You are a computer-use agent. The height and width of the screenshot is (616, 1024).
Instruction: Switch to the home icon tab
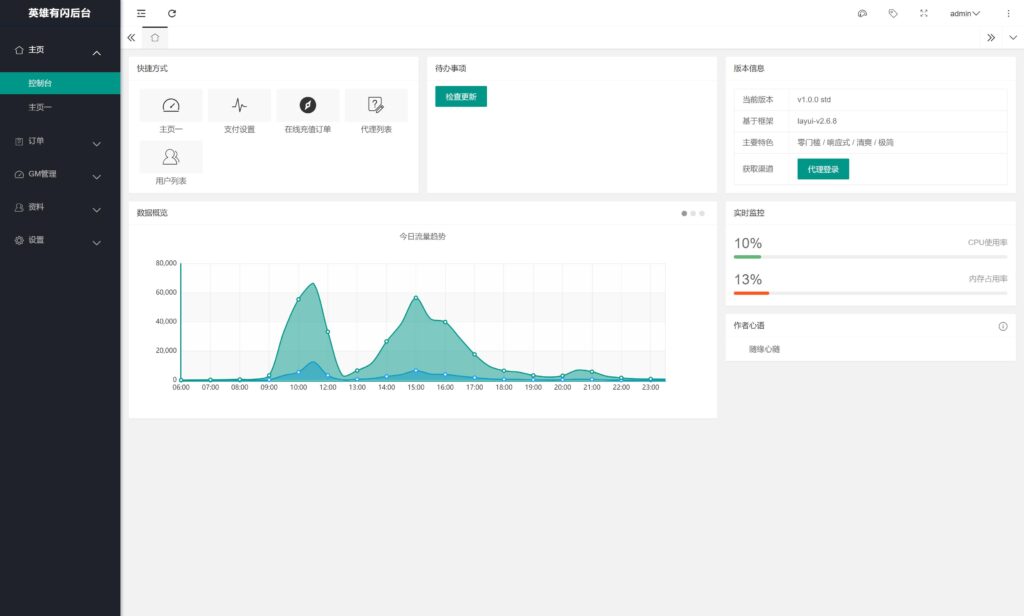154,37
